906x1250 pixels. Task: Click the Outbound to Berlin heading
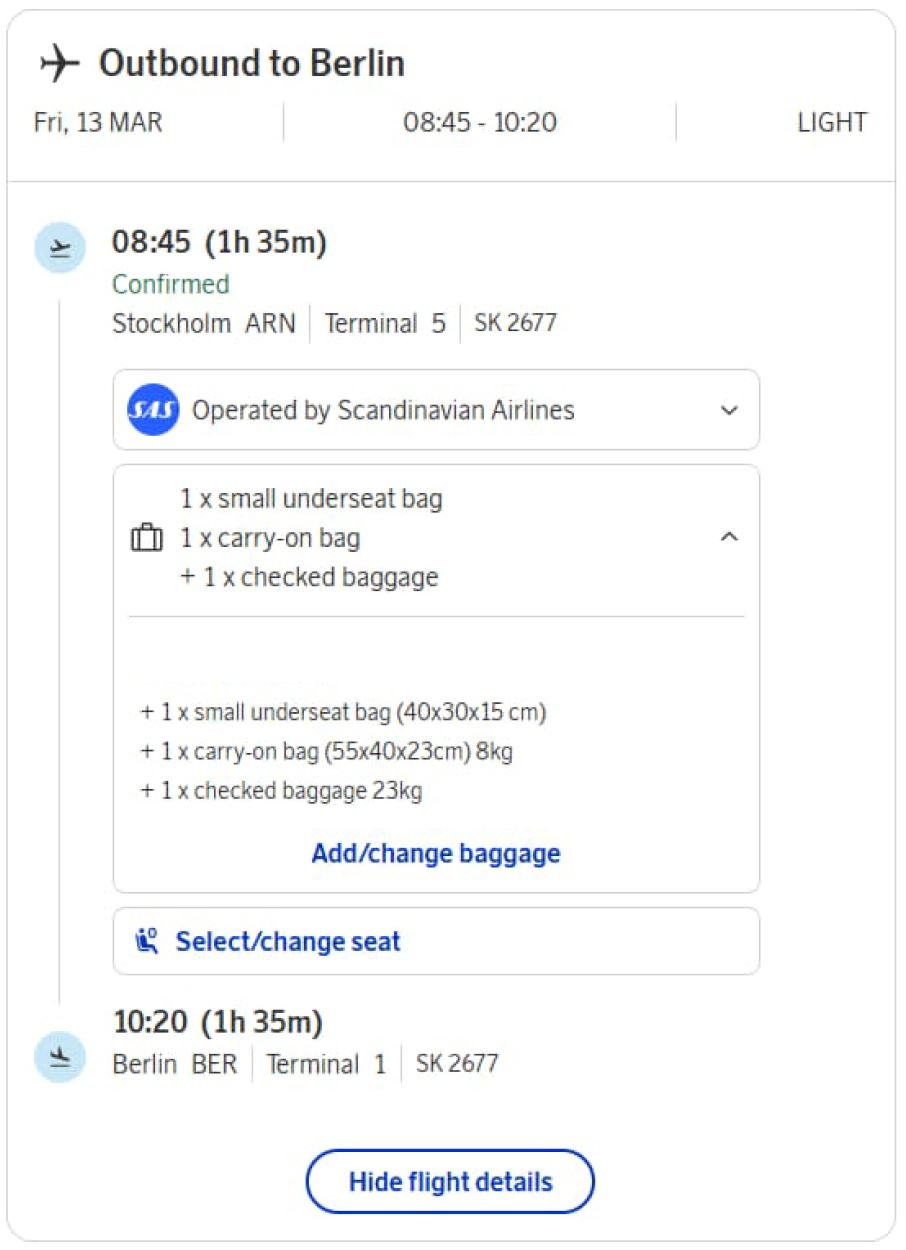click(251, 64)
